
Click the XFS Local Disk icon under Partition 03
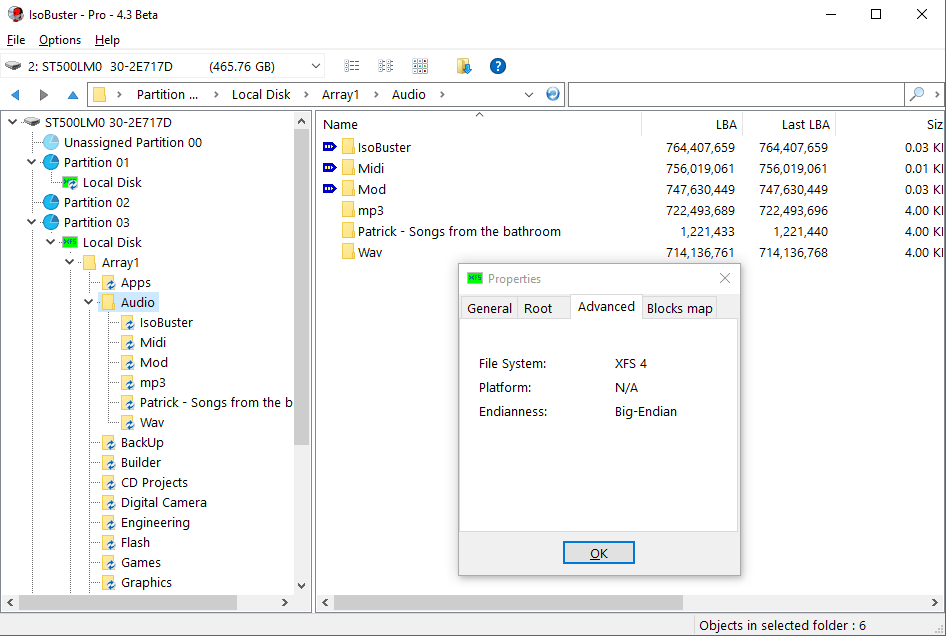(x=70, y=242)
